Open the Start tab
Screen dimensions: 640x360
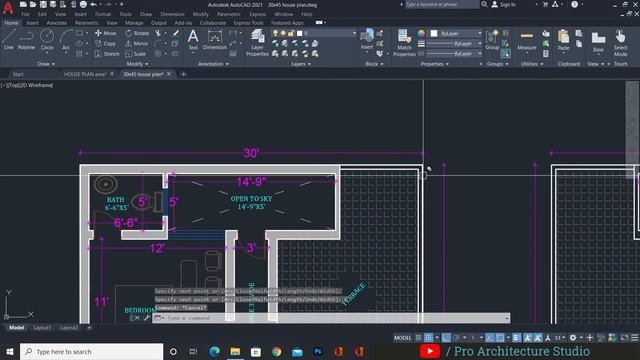[18, 74]
